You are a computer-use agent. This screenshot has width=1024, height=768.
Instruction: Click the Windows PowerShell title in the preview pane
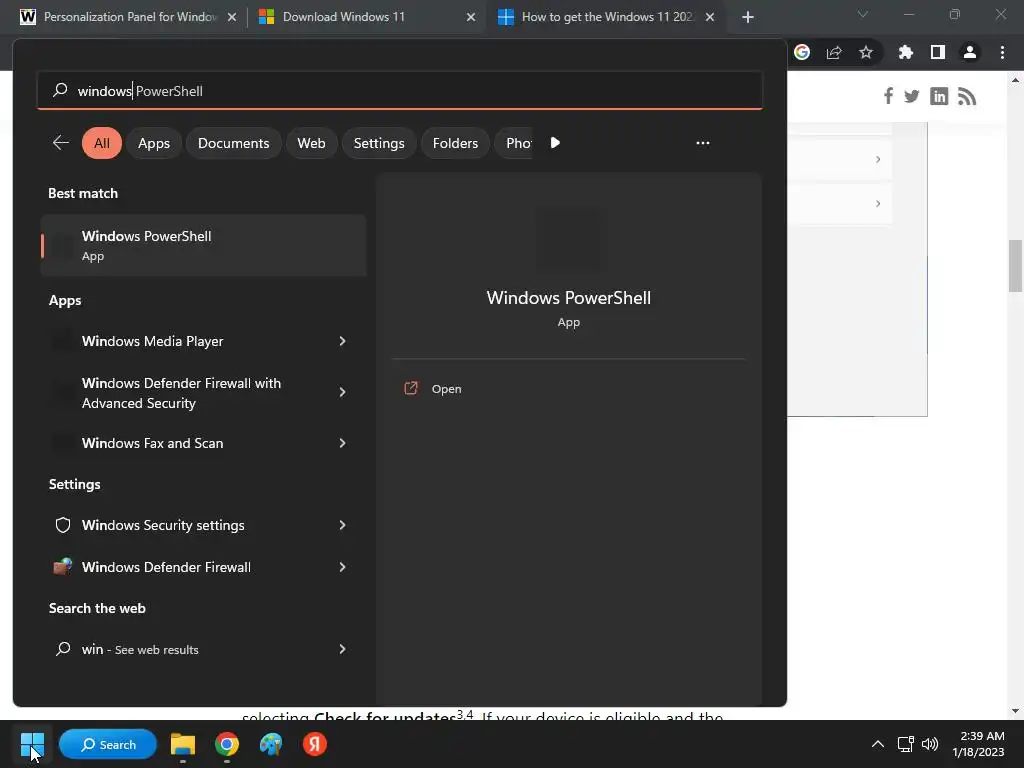[568, 298]
